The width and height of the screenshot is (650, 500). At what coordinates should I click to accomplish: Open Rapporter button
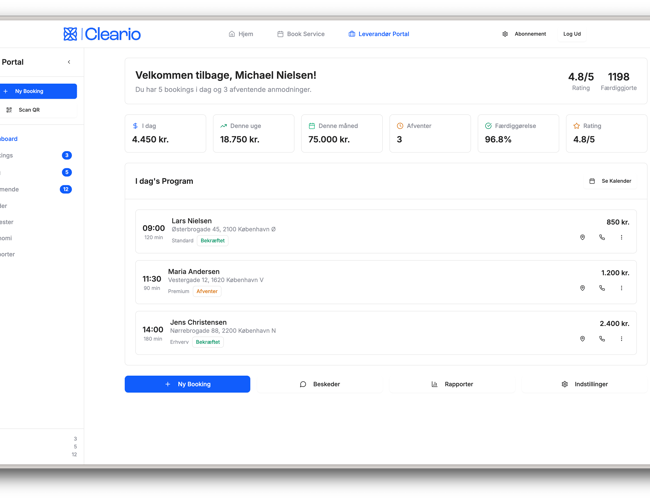[x=452, y=384]
